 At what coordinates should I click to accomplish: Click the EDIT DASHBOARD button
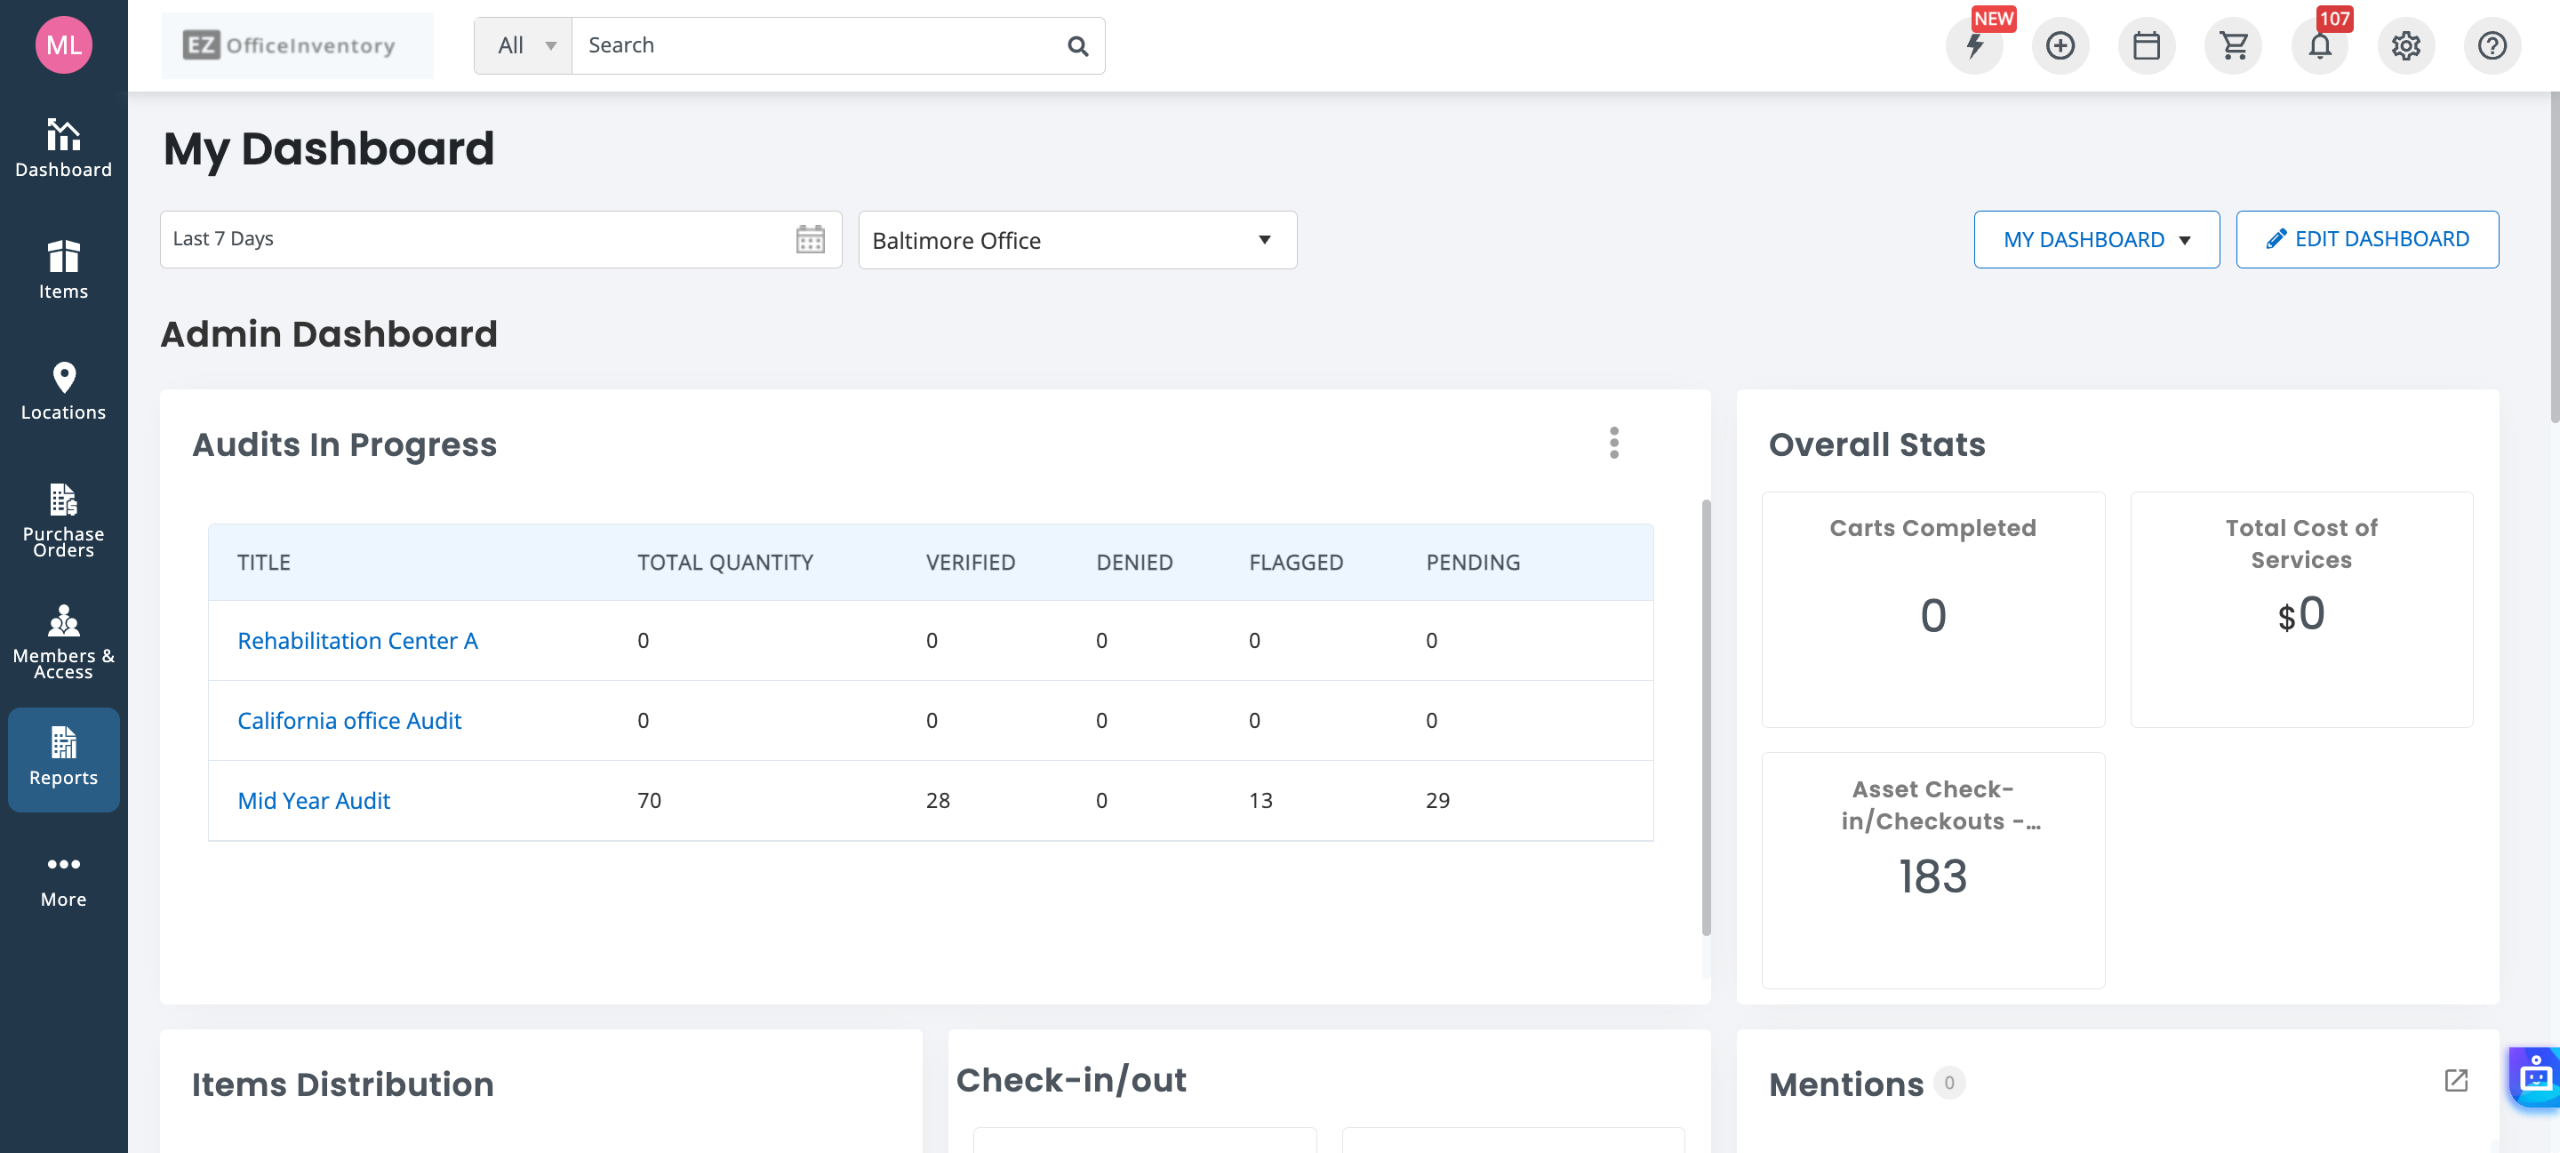[x=2366, y=240]
